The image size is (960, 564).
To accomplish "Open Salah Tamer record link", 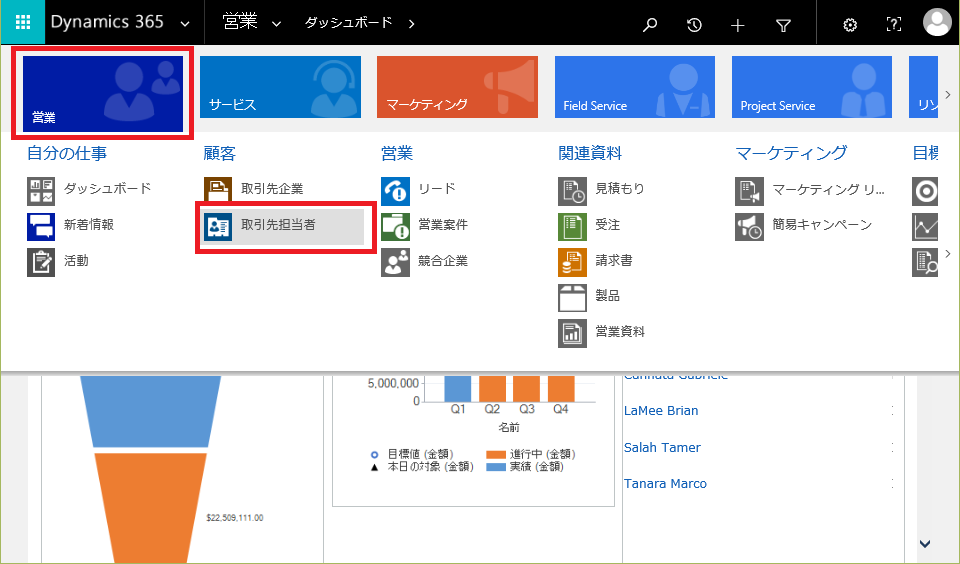I will [662, 448].
